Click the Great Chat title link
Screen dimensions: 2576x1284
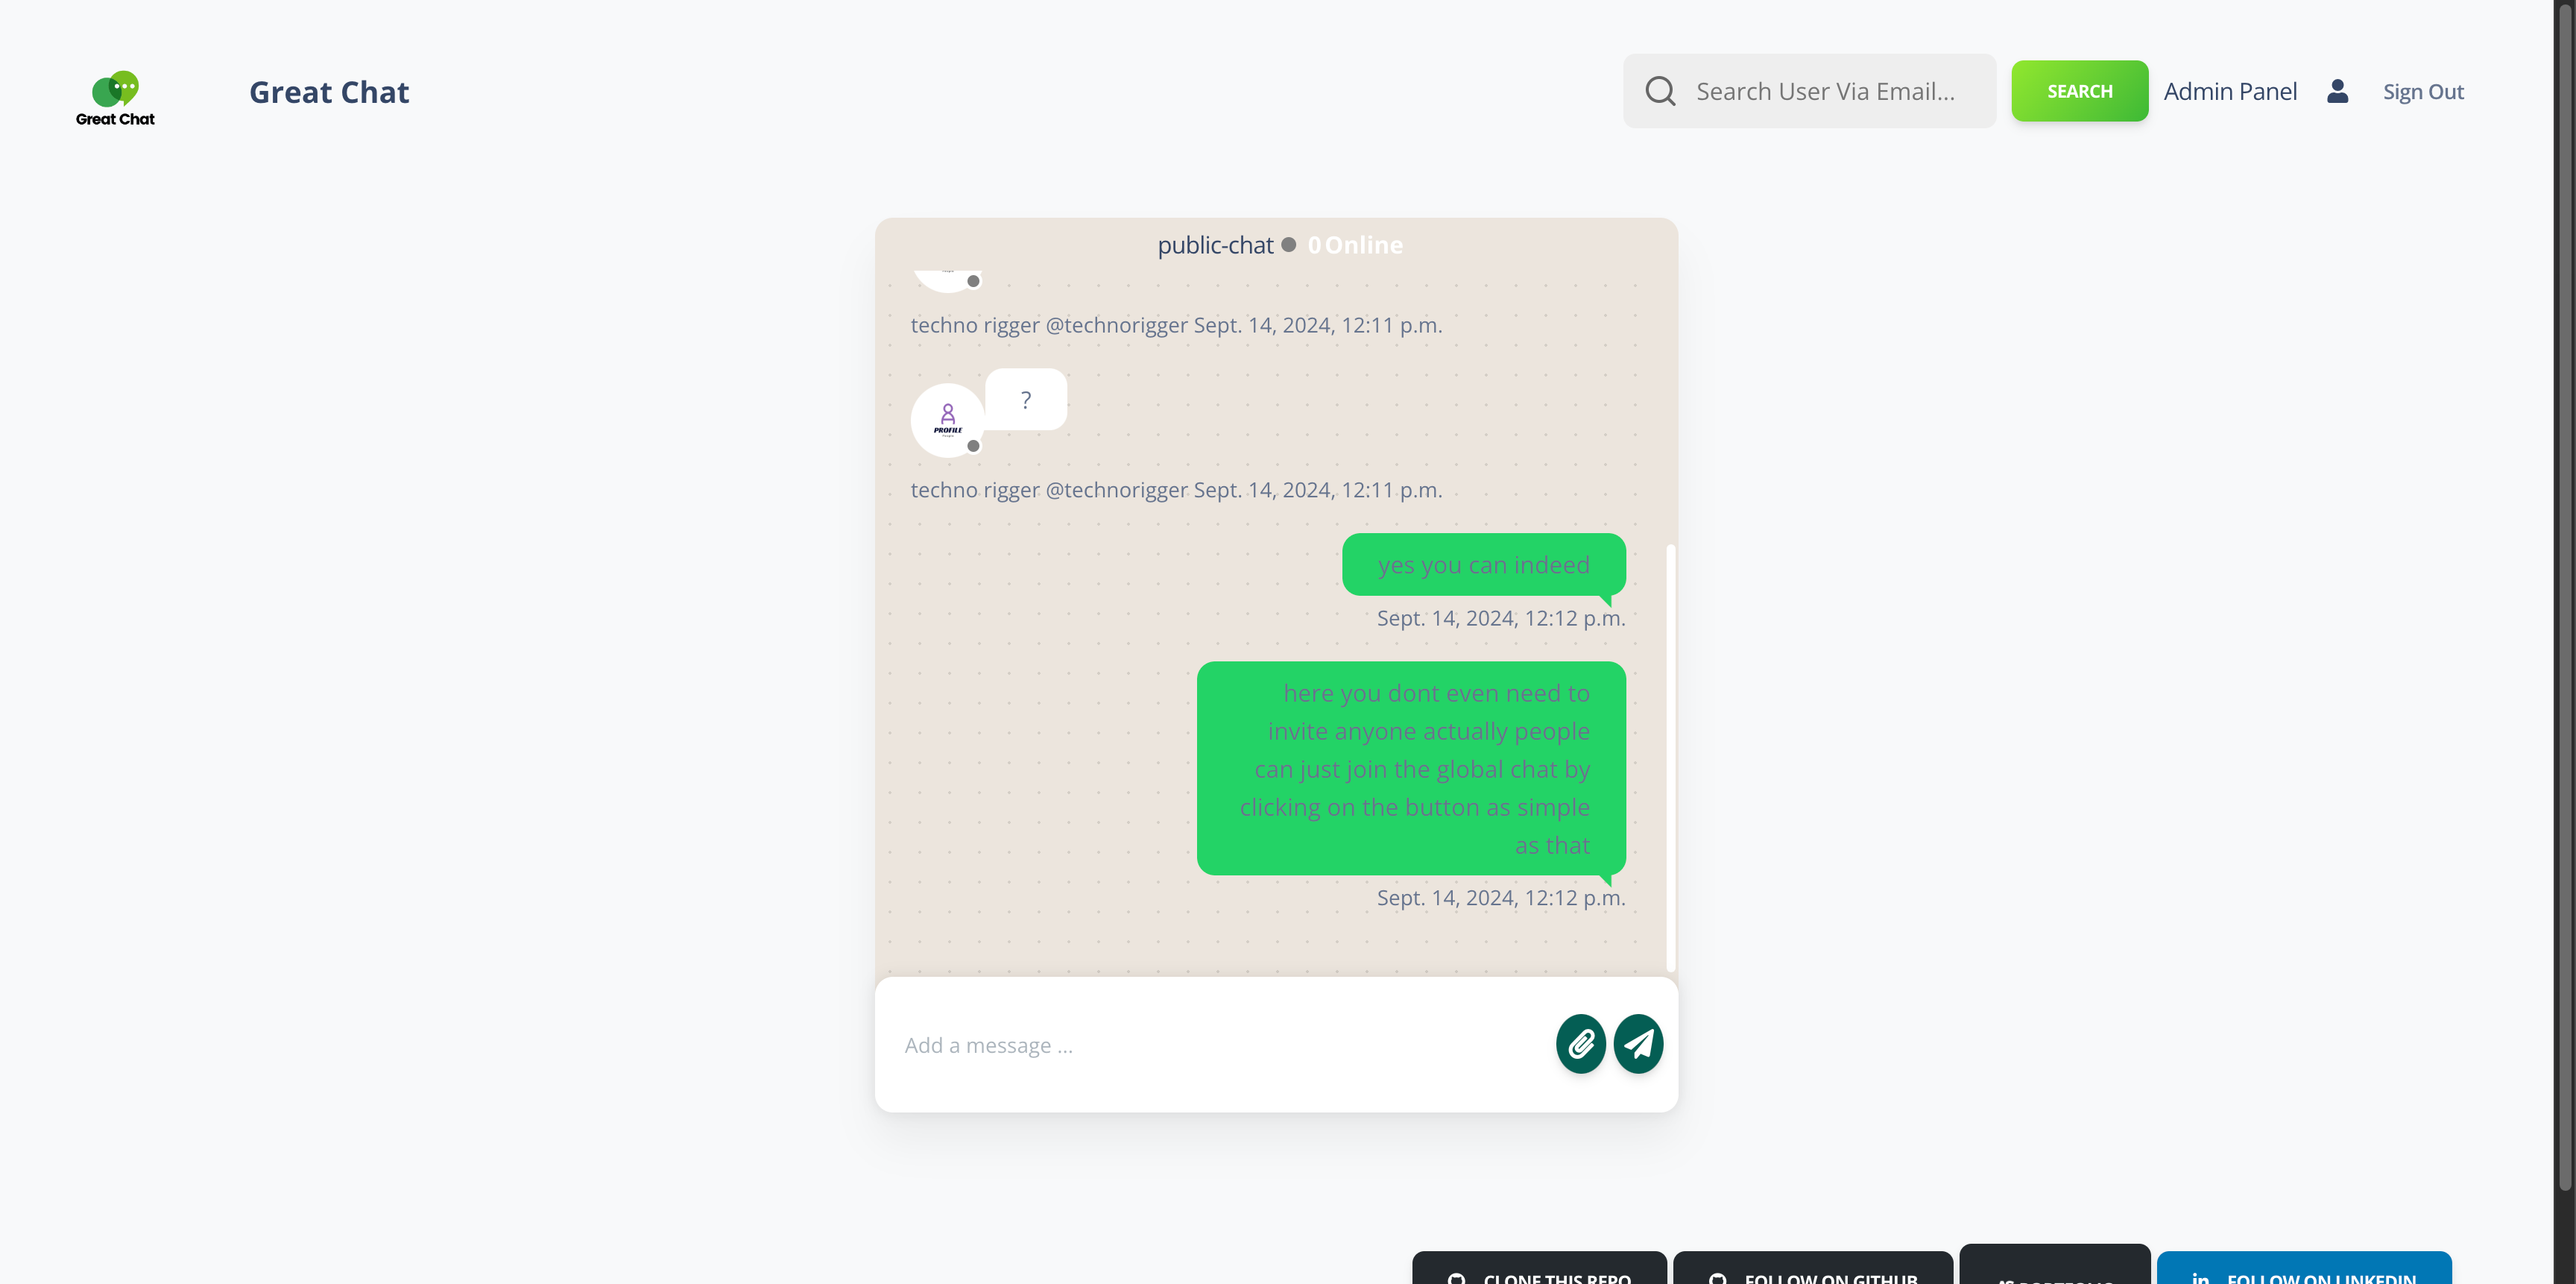329,92
